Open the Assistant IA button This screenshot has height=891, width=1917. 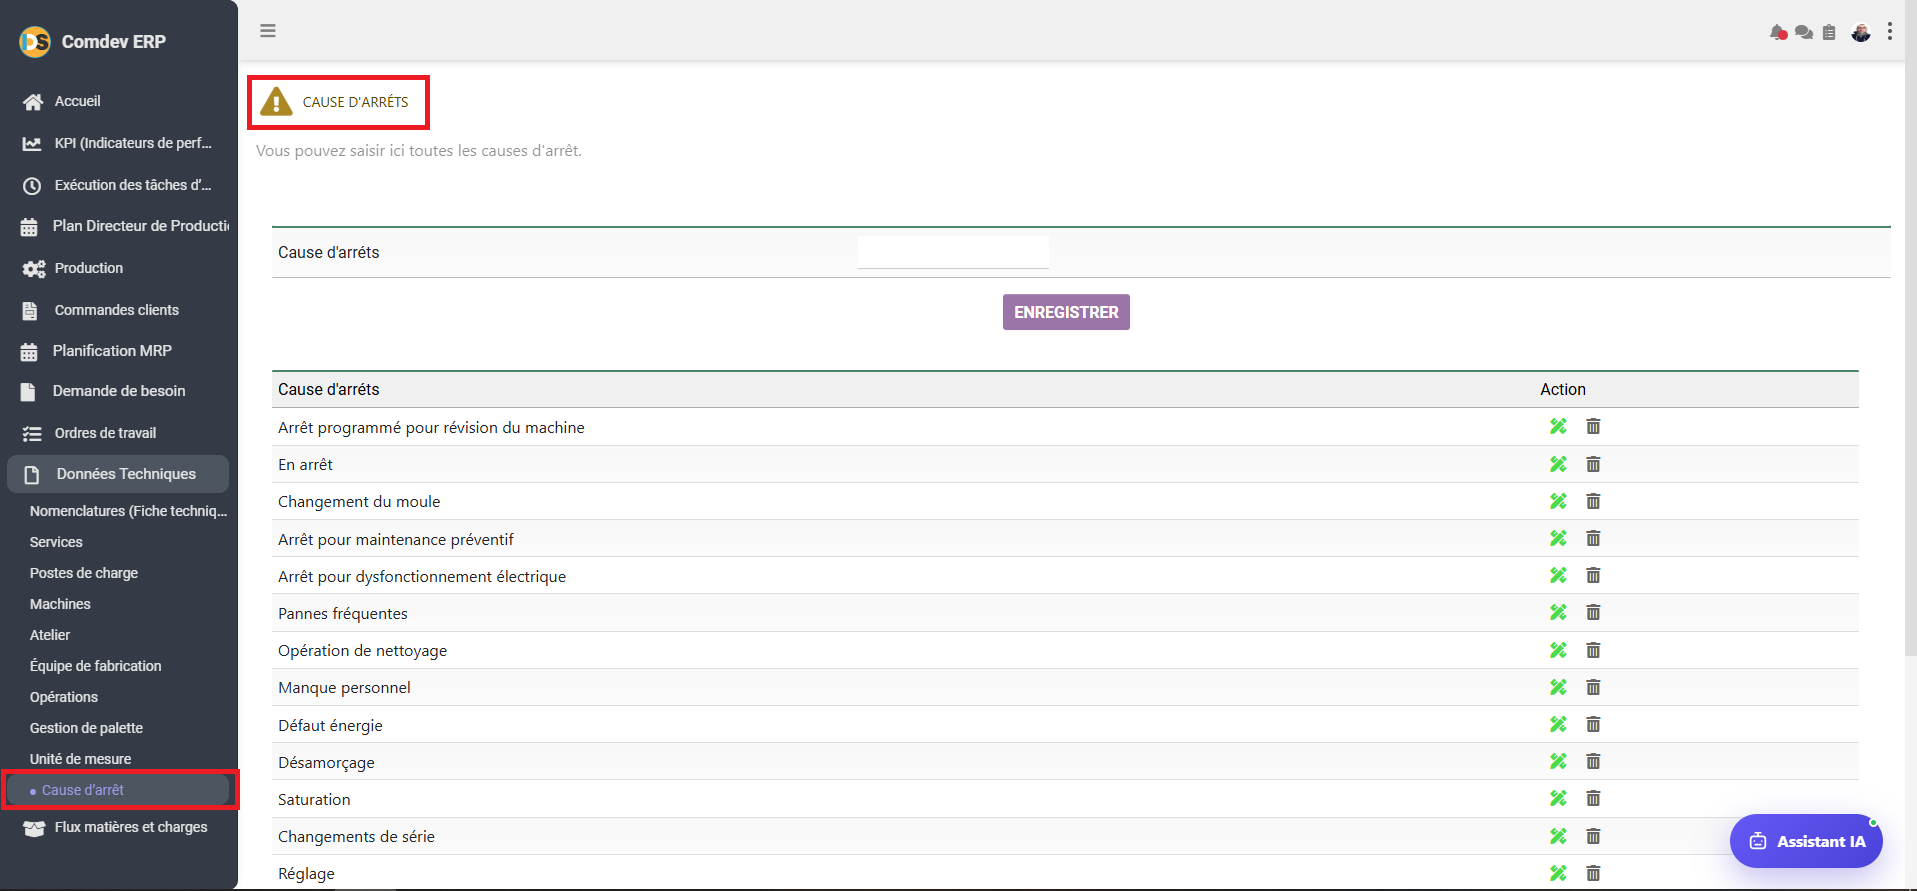coord(1806,841)
